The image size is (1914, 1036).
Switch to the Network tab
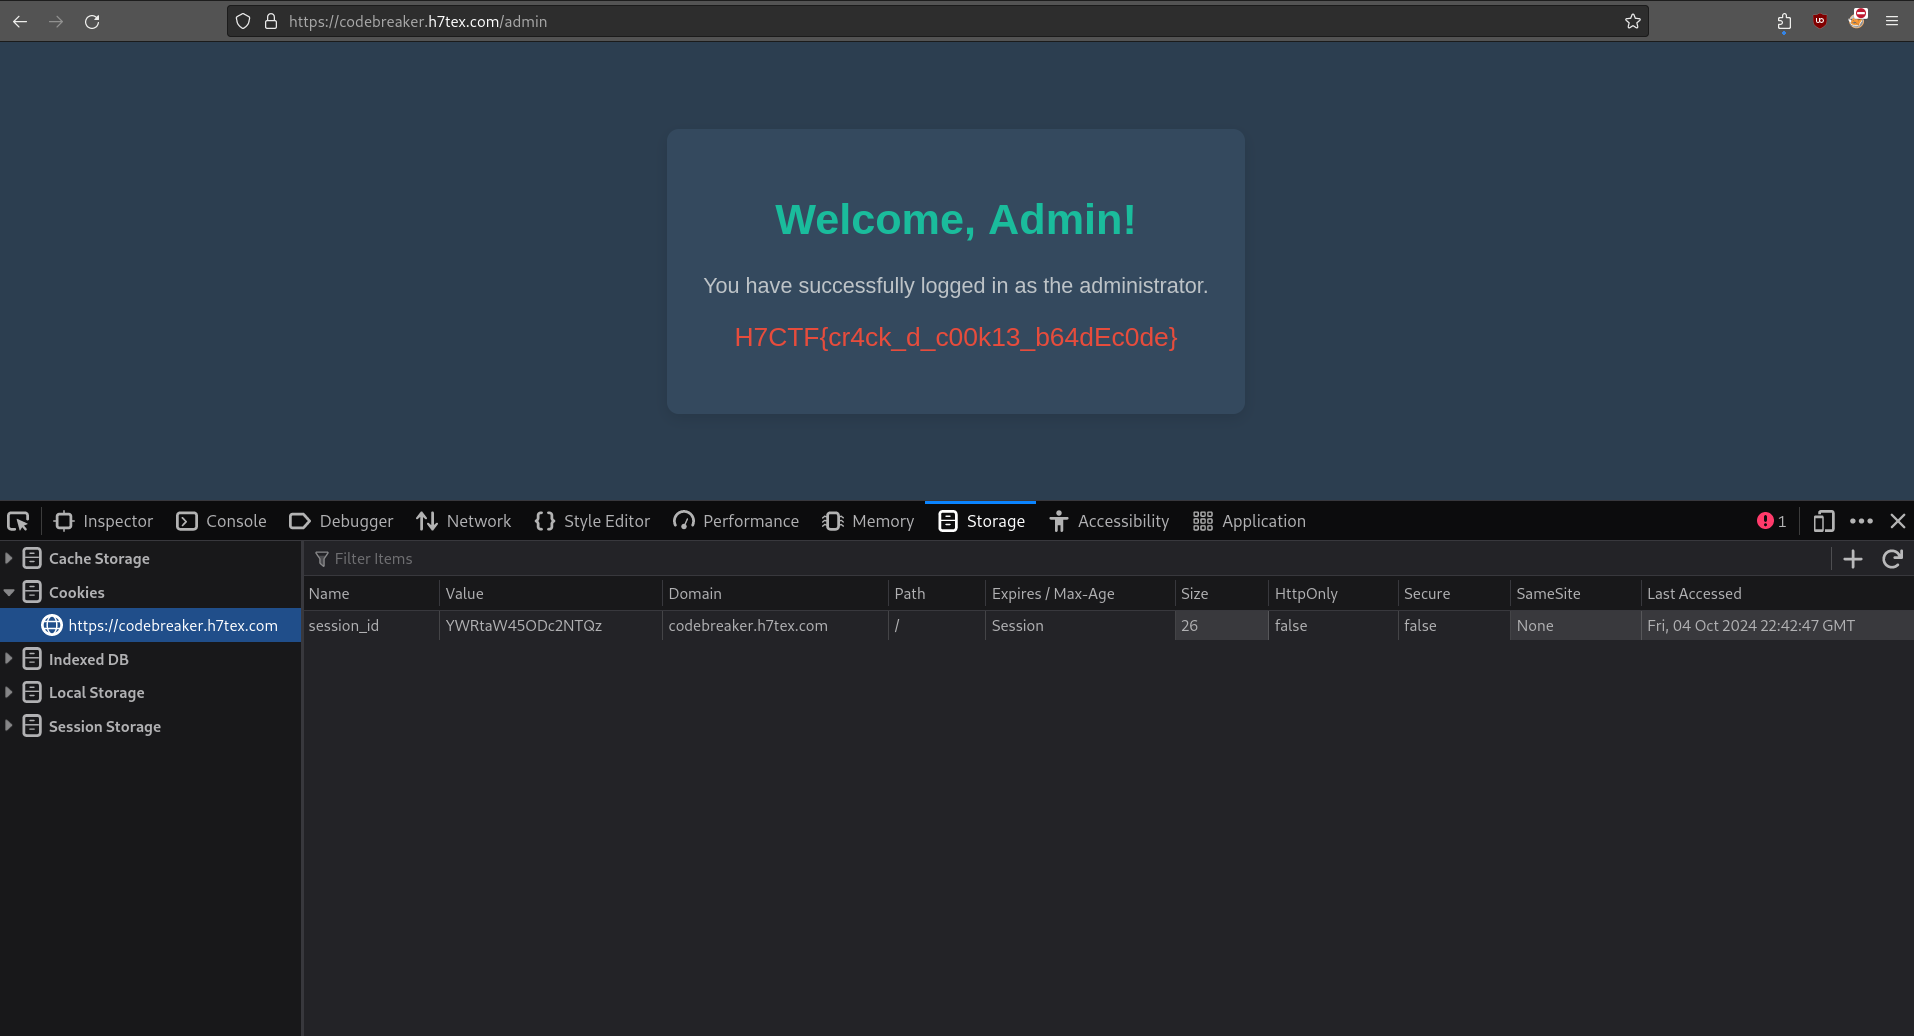tap(464, 521)
